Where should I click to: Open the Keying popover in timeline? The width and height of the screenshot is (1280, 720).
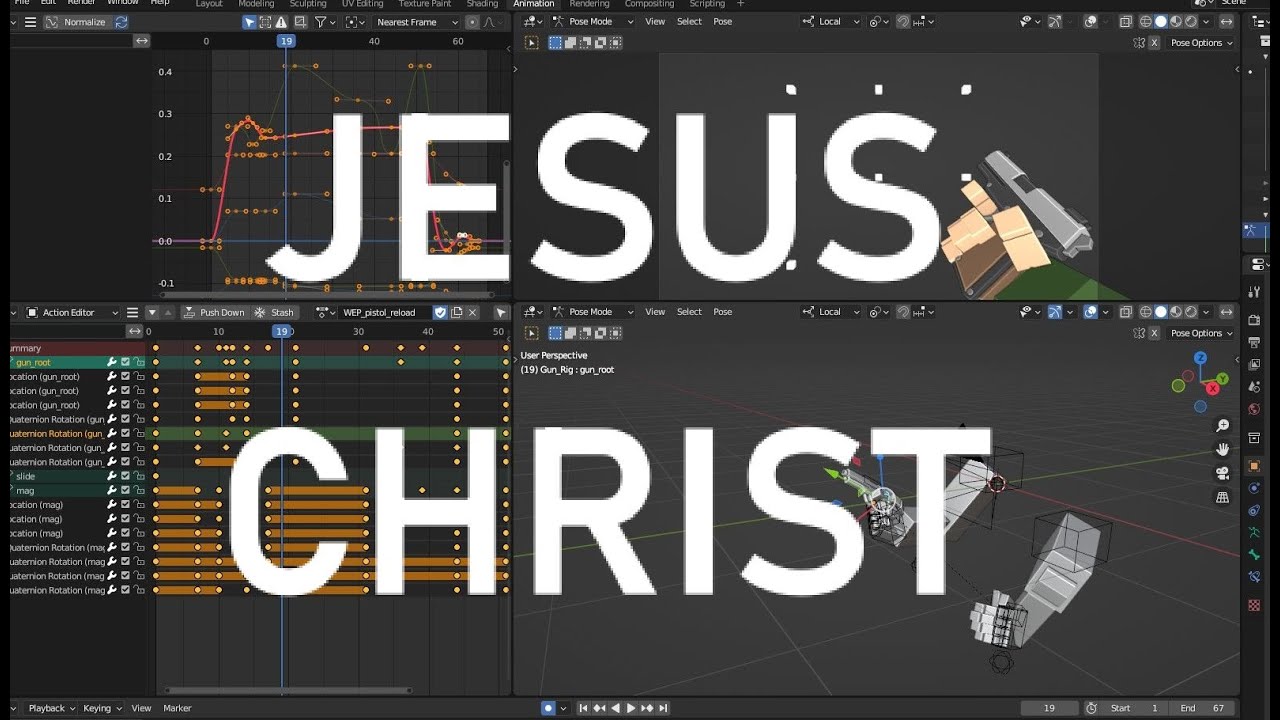[x=100, y=708]
